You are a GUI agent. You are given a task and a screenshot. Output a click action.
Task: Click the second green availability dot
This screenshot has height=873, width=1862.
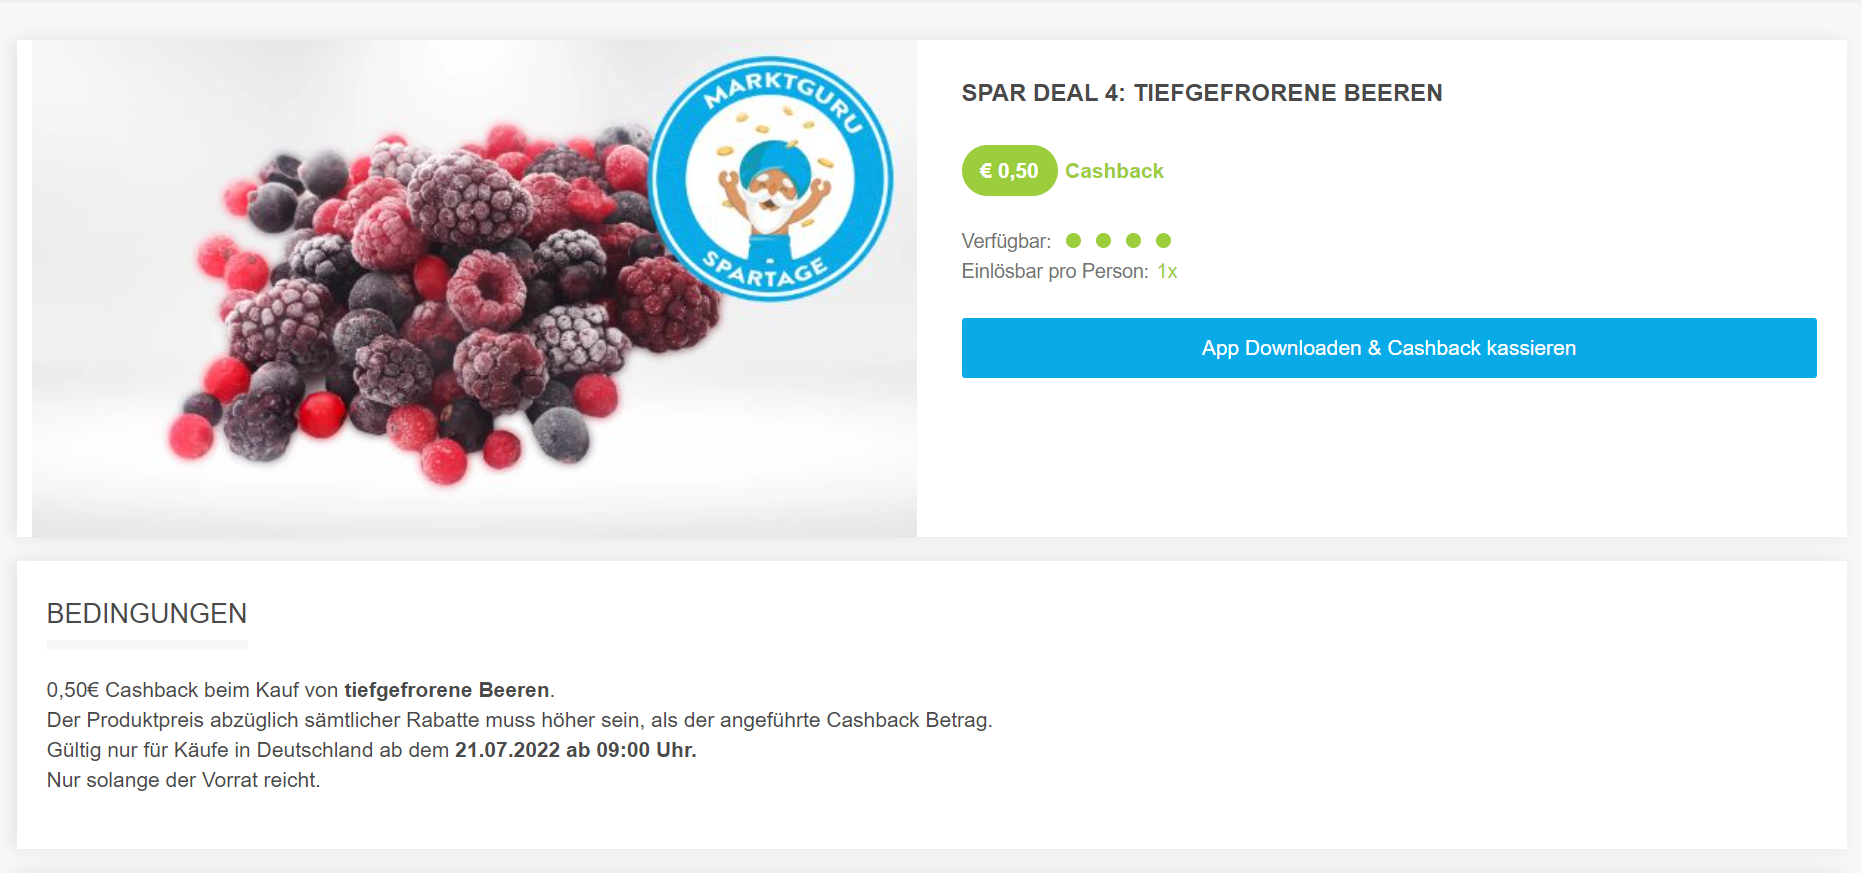coord(1104,240)
